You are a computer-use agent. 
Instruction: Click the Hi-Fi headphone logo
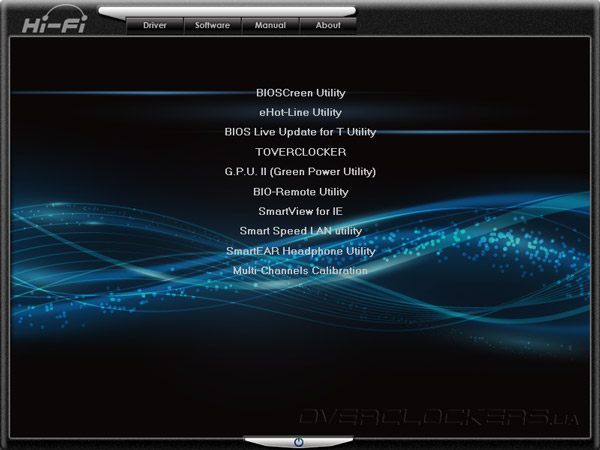pyautogui.click(x=55, y=19)
